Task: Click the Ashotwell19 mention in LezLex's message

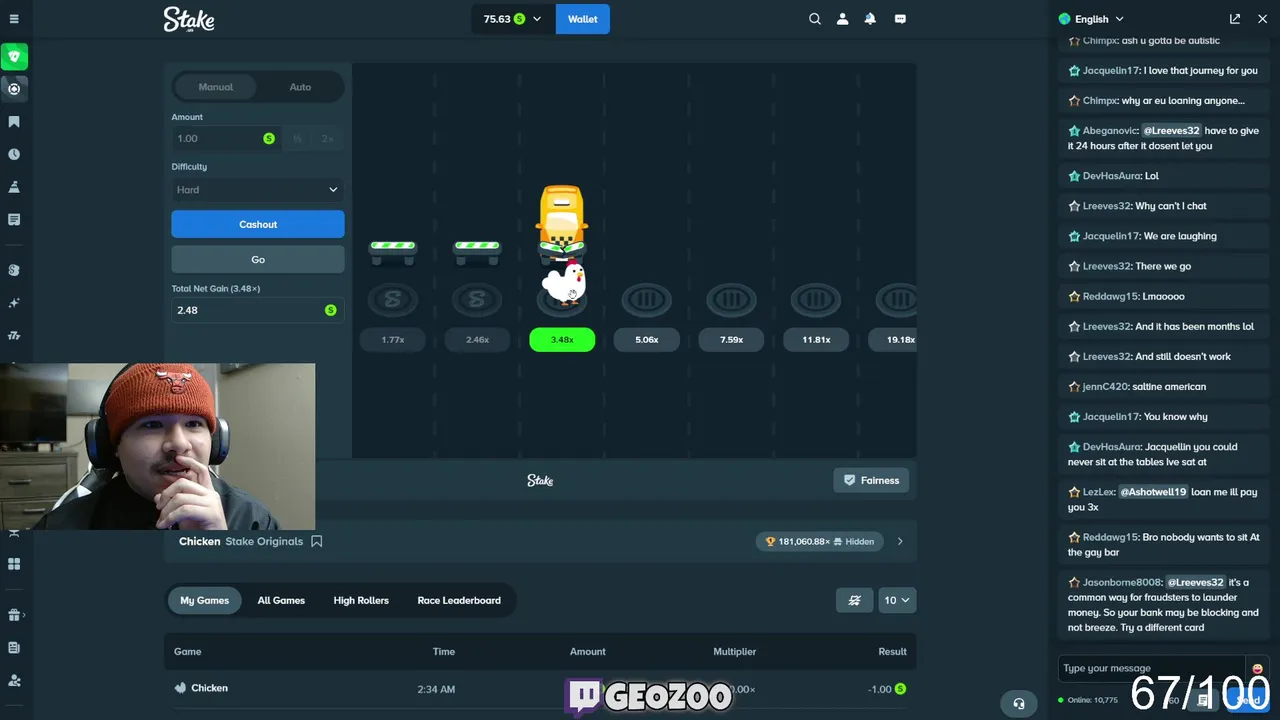Action: pos(1153,492)
